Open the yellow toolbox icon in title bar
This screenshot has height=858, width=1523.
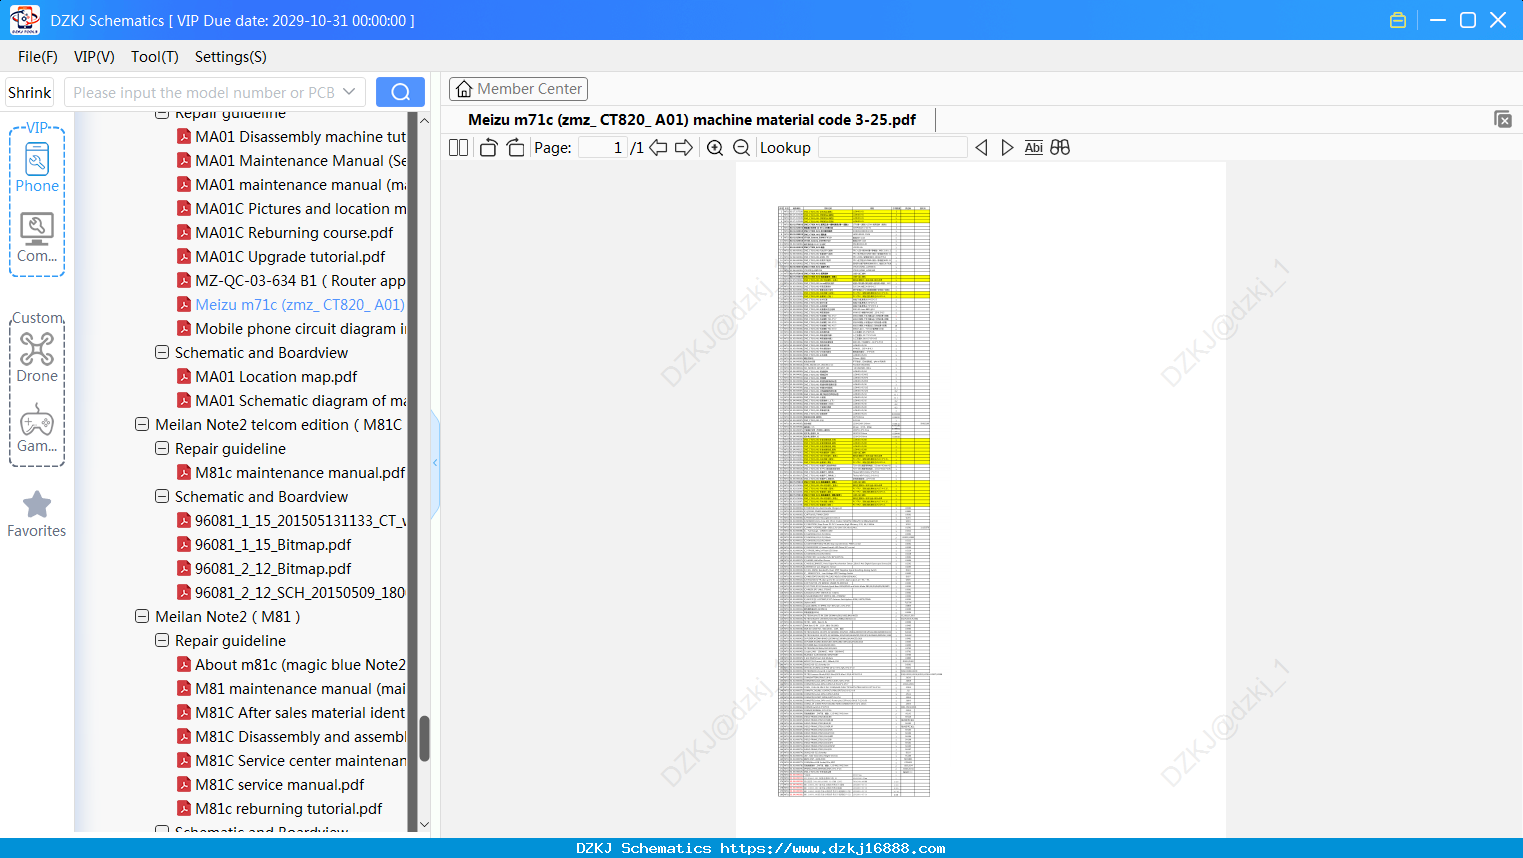click(1398, 20)
